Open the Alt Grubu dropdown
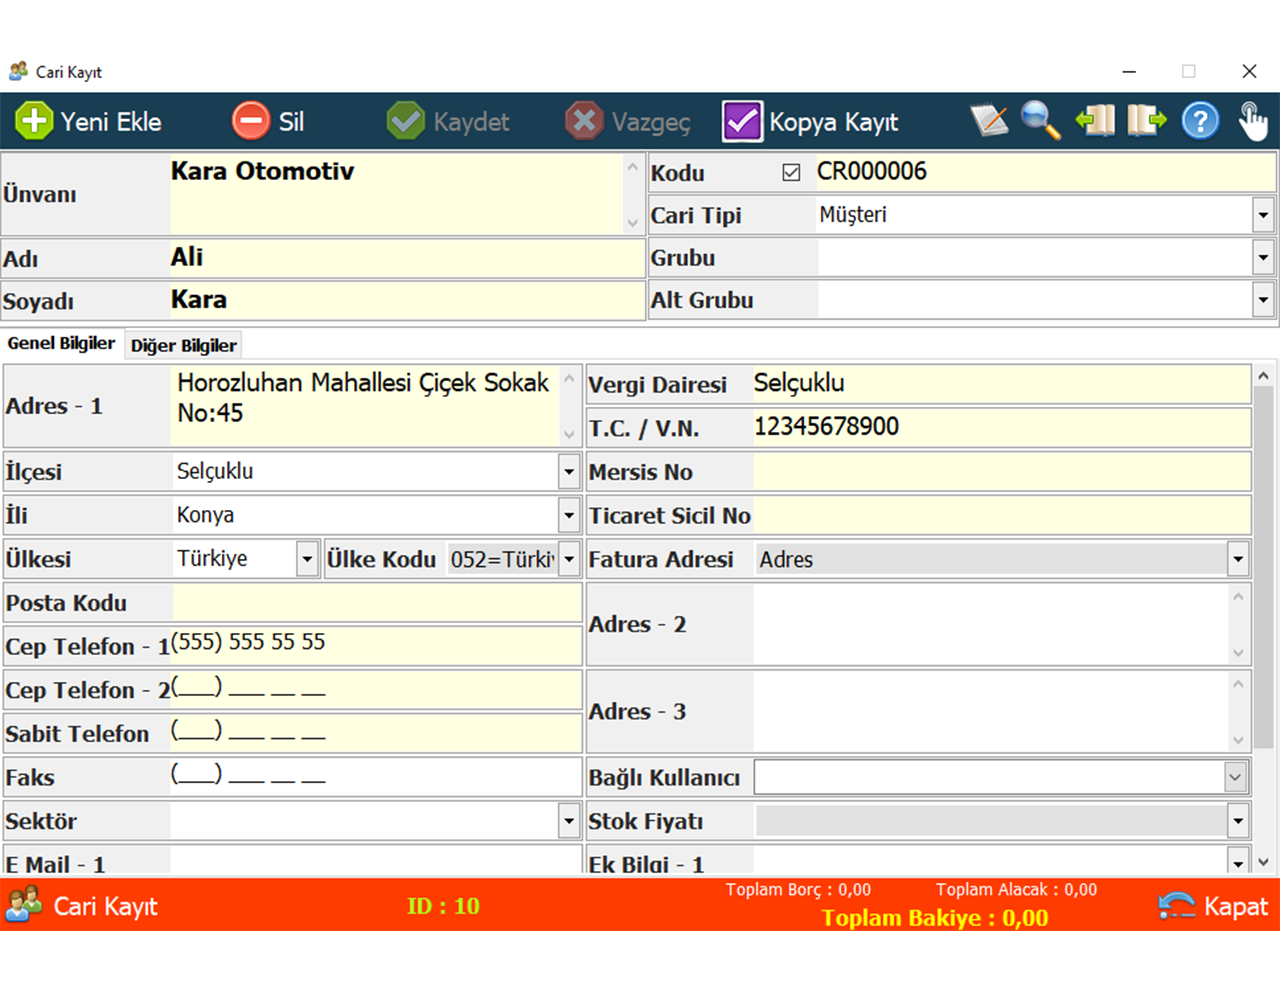Image resolution: width=1280 pixels, height=984 pixels. click(x=1263, y=300)
